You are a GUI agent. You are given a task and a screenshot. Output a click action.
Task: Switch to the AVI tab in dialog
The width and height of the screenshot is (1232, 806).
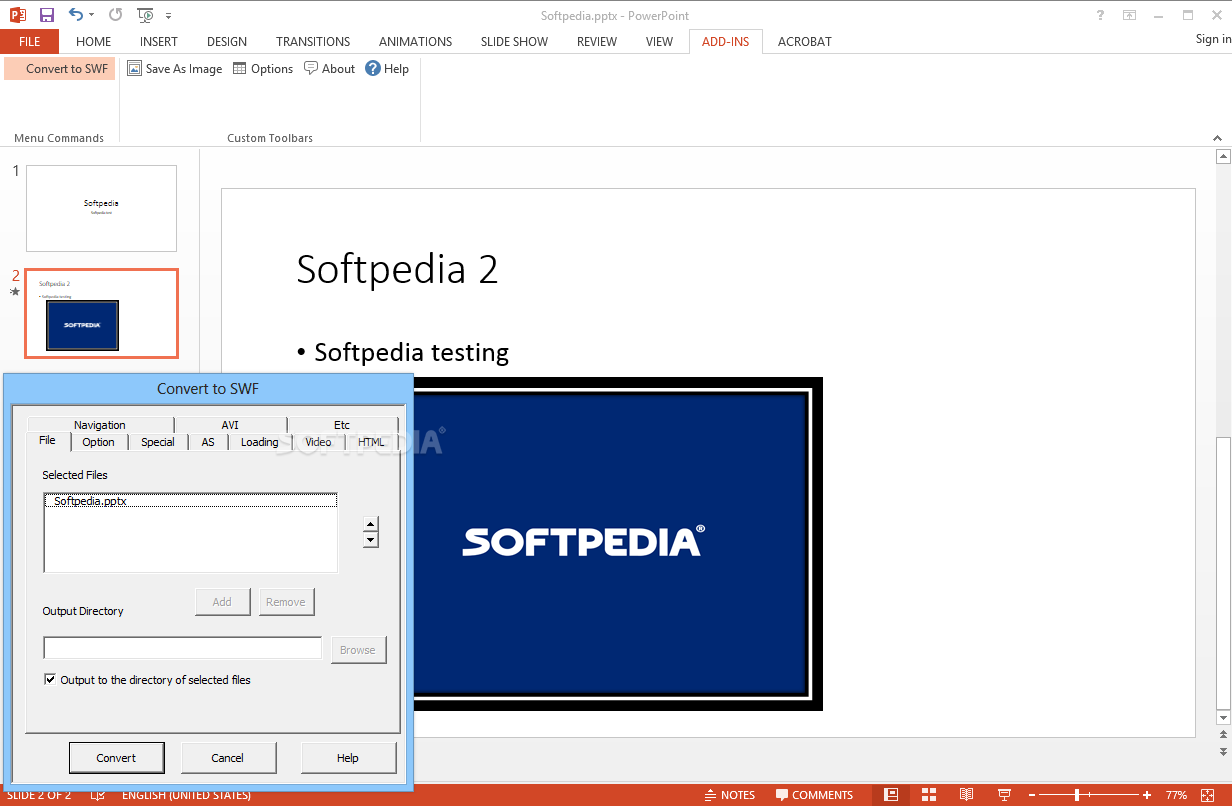(x=230, y=425)
